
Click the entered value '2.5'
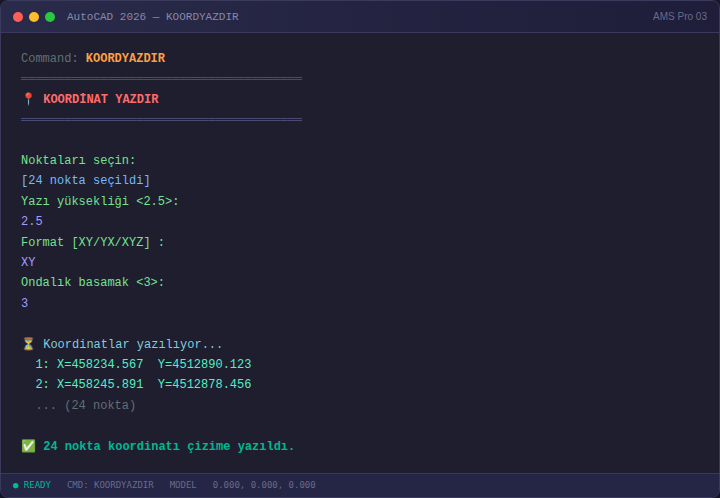click(32, 221)
